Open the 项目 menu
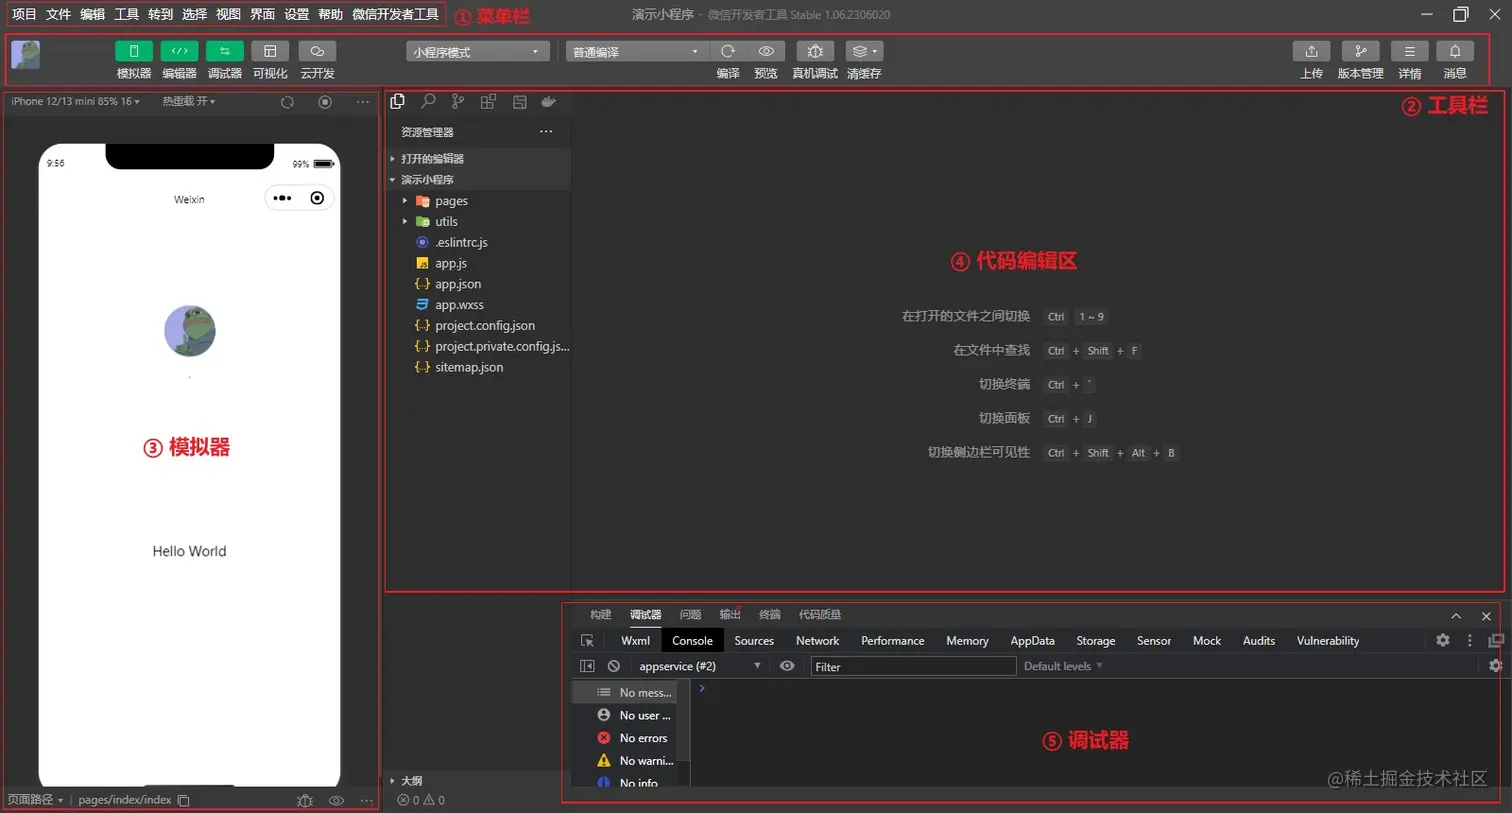Screen dimensions: 1512x813 tap(24, 14)
